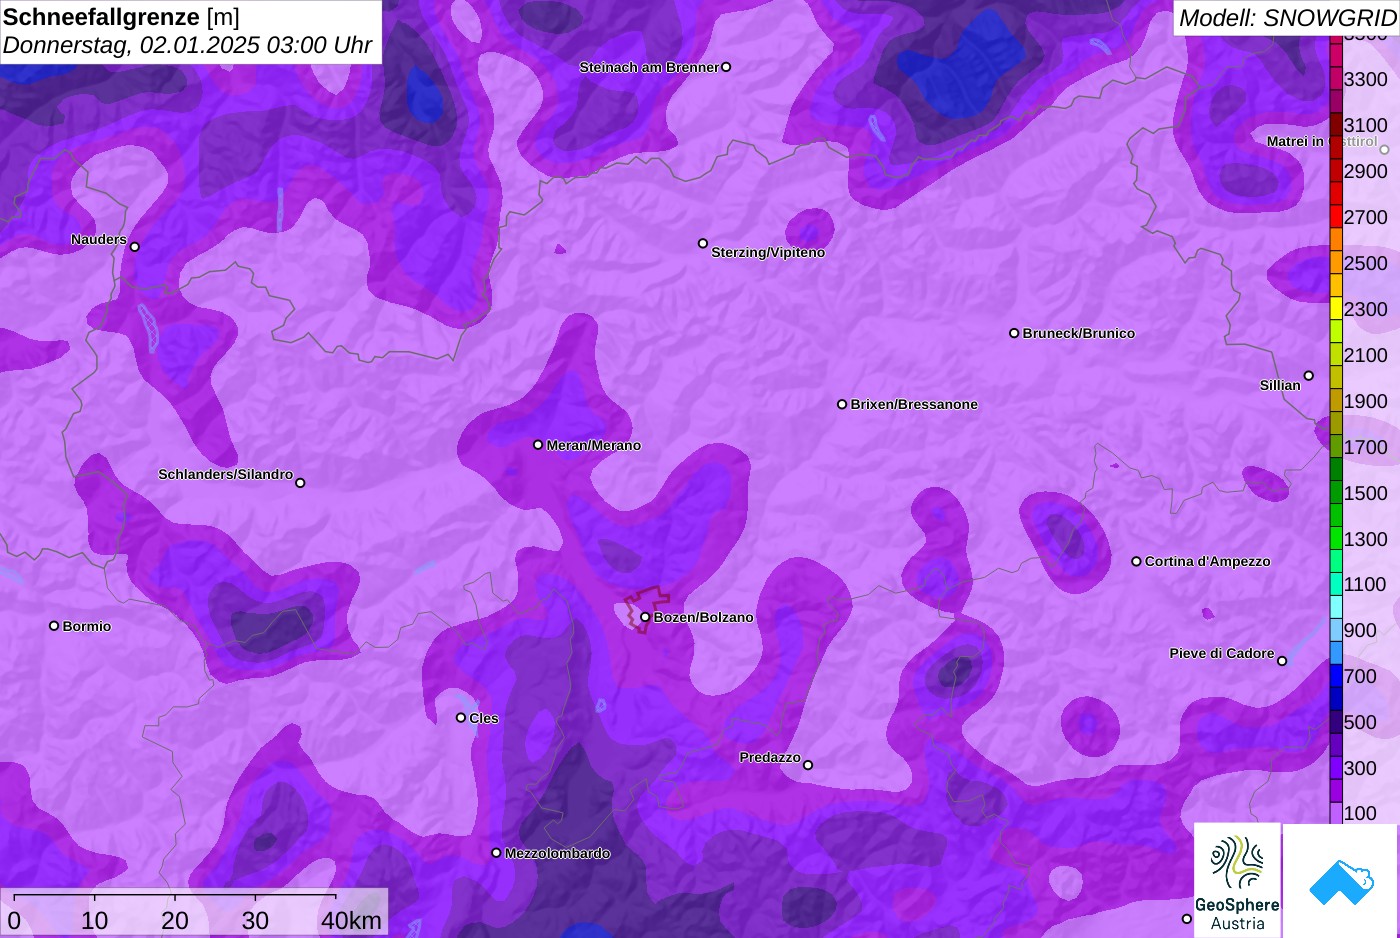Click the Steinach am Brenner town marker
The height and width of the screenshot is (938, 1400).
tap(726, 67)
